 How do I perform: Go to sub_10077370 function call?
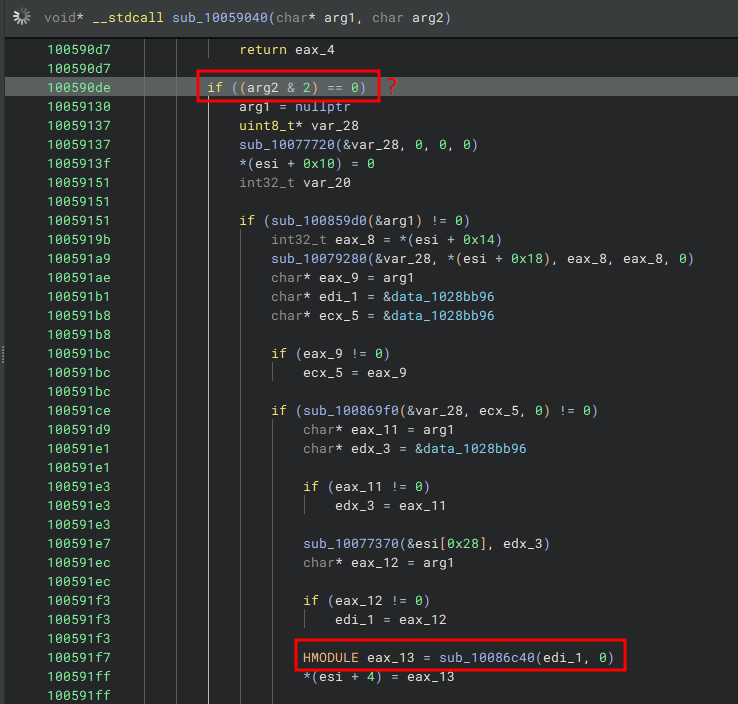(351, 544)
